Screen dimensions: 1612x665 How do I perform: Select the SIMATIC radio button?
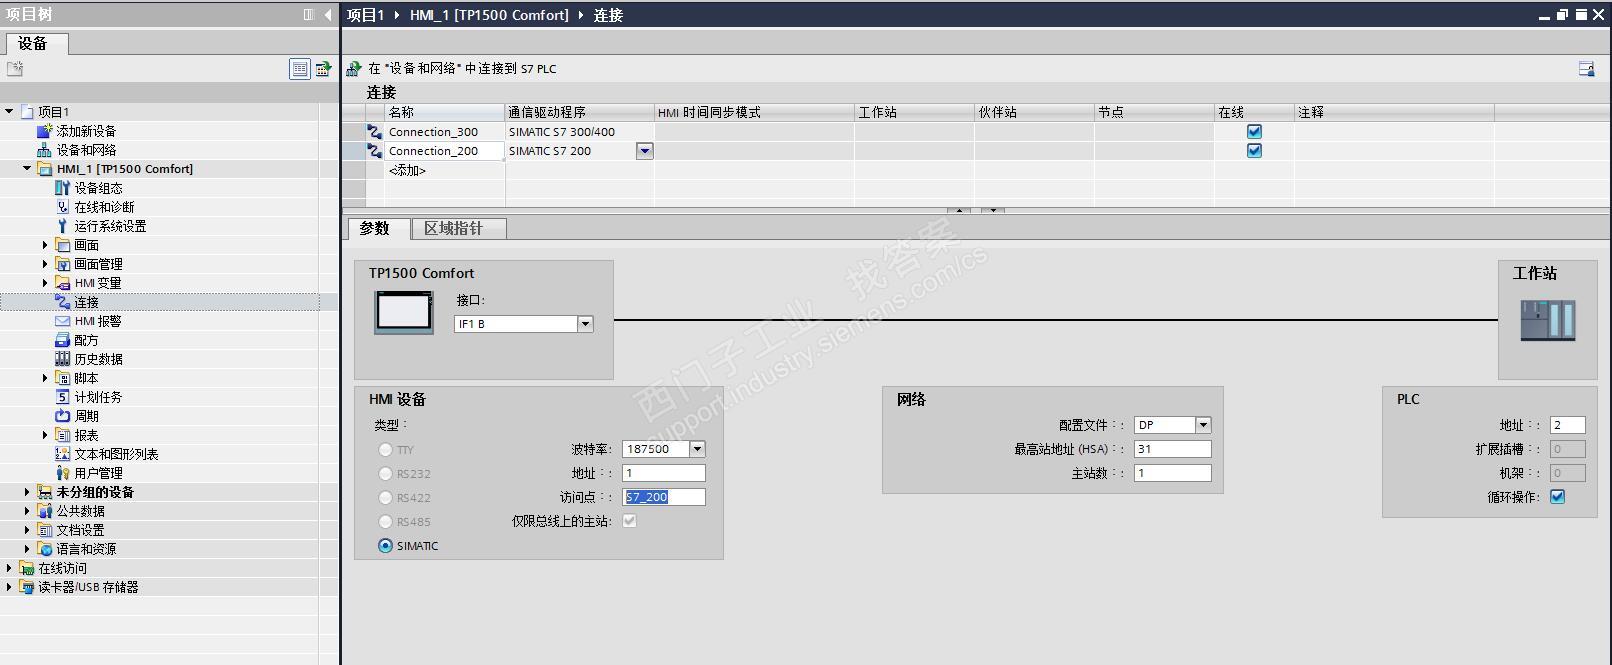tap(385, 546)
